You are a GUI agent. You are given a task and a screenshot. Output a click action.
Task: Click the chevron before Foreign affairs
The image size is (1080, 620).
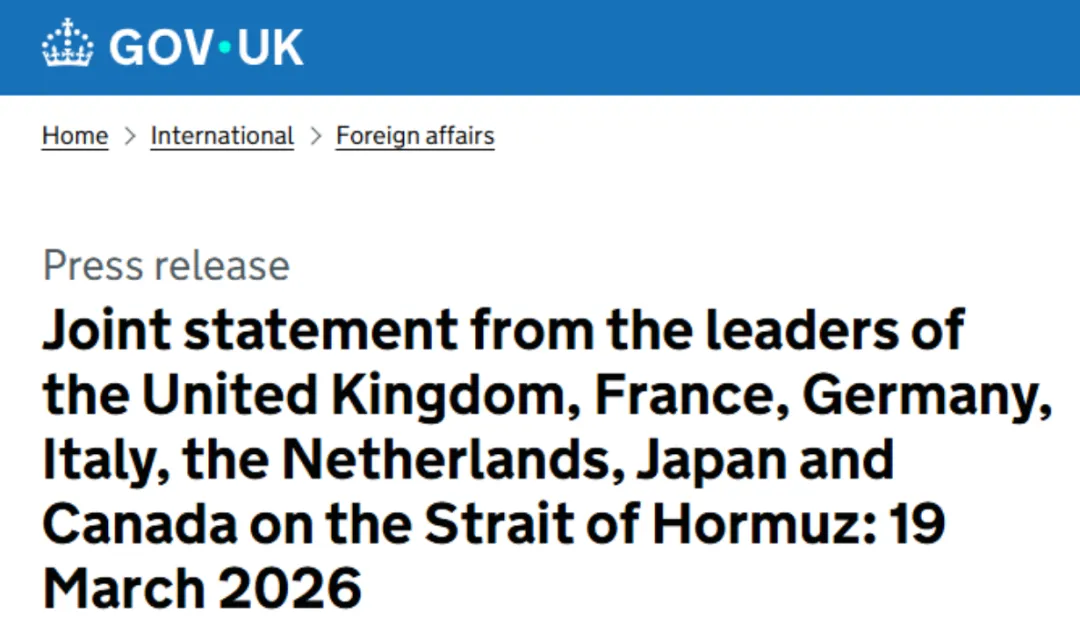tap(315, 136)
